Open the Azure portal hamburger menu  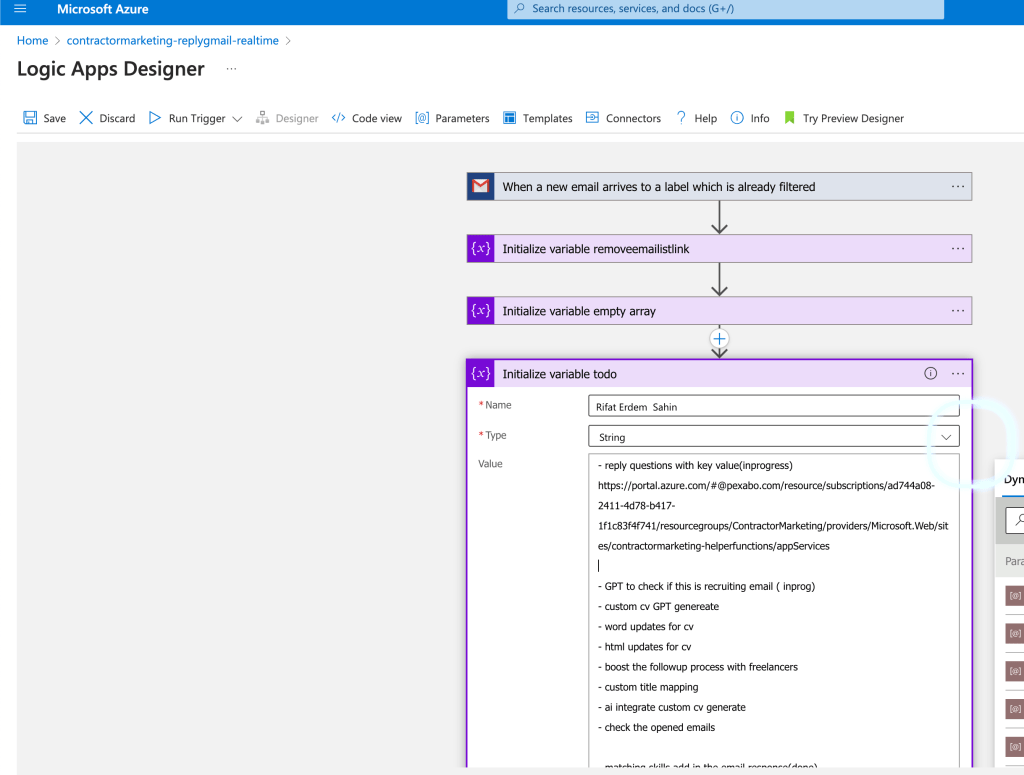coord(20,9)
